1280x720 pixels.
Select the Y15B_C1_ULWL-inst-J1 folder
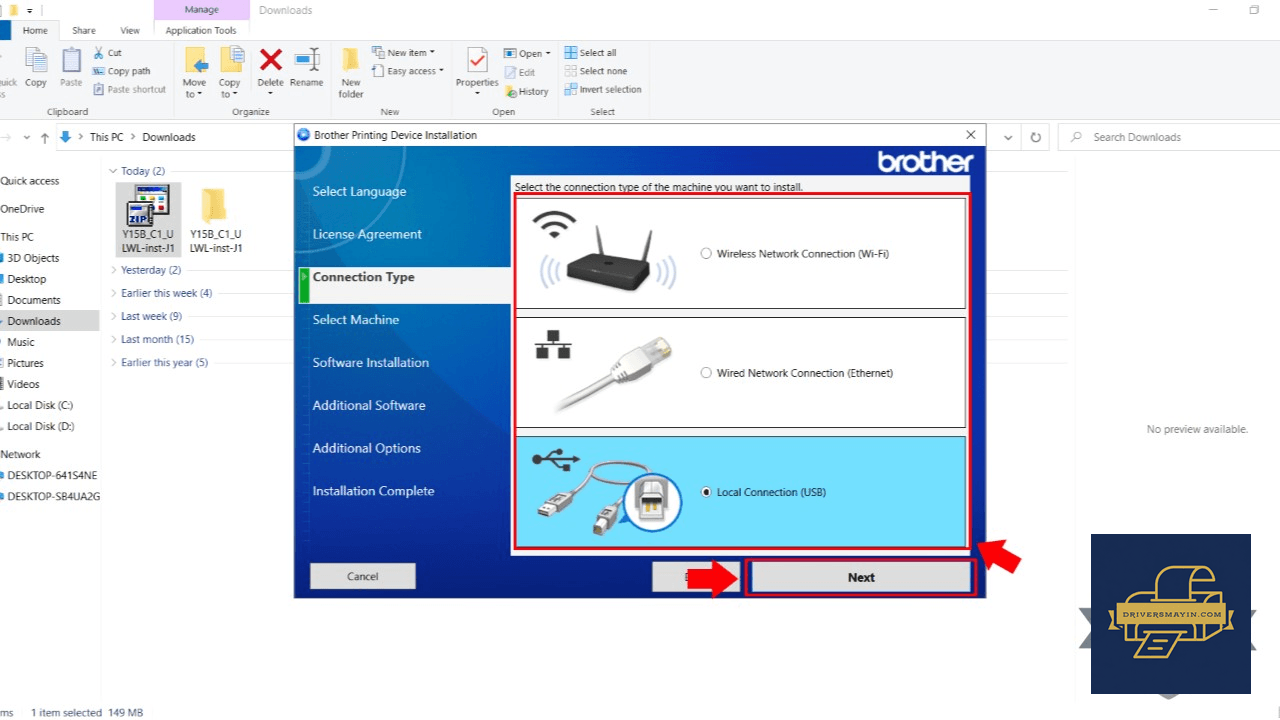coord(215,219)
